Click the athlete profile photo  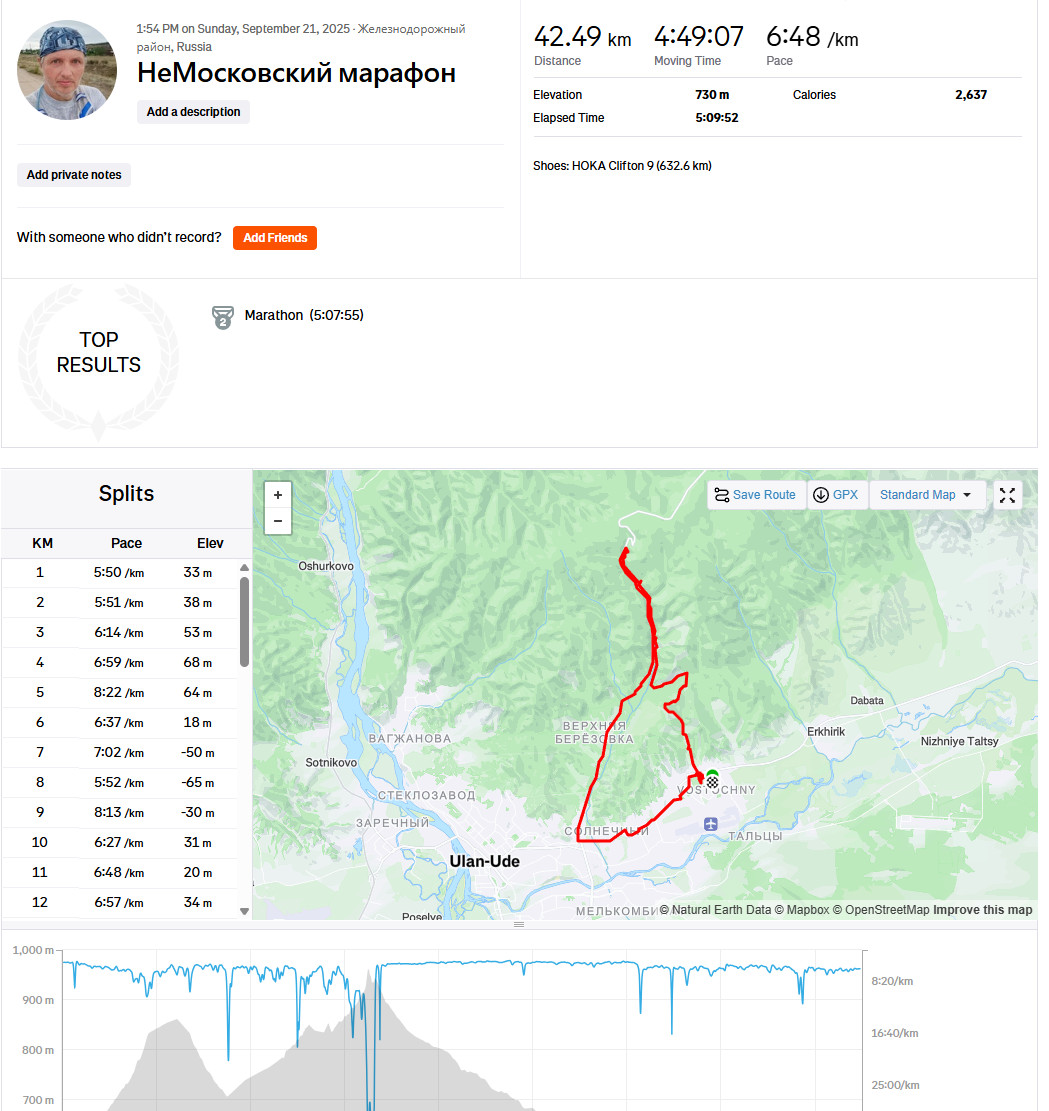point(67,70)
